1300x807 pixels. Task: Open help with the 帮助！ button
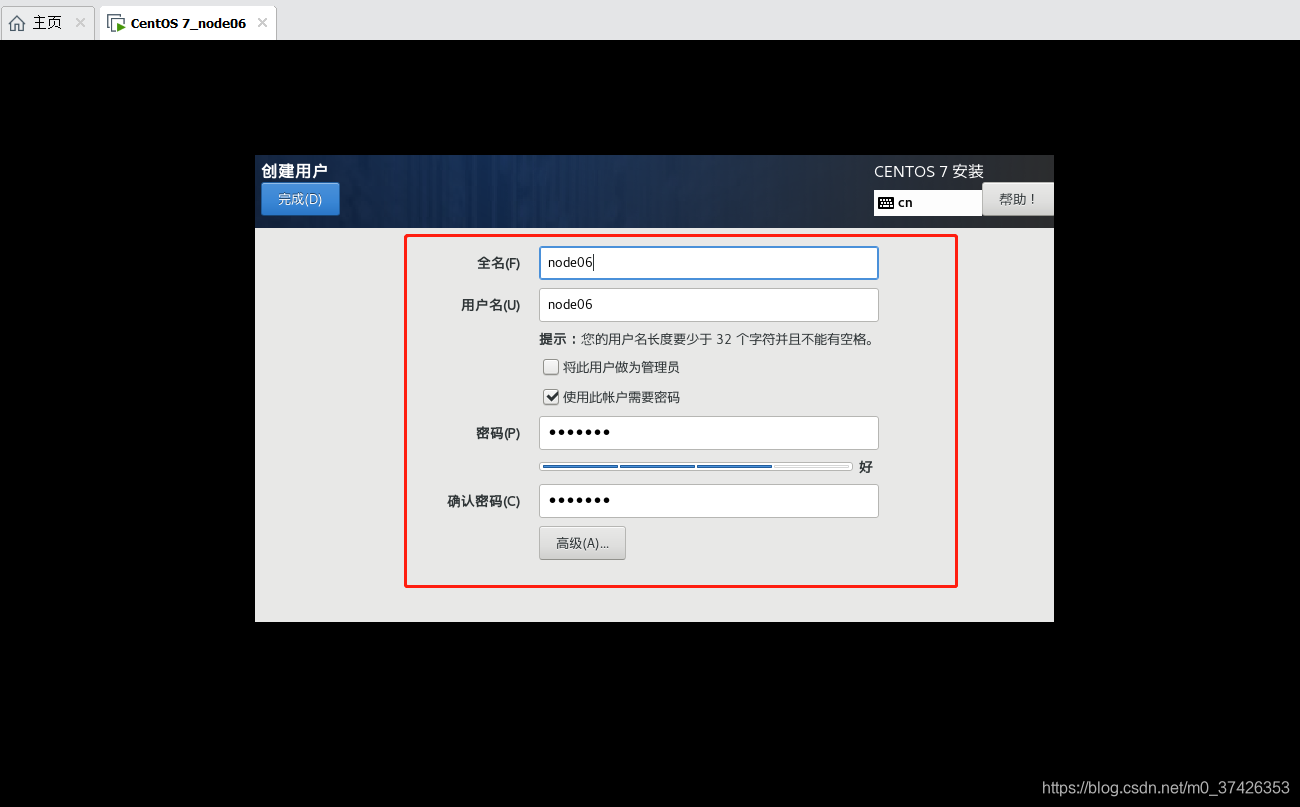[x=1018, y=199]
